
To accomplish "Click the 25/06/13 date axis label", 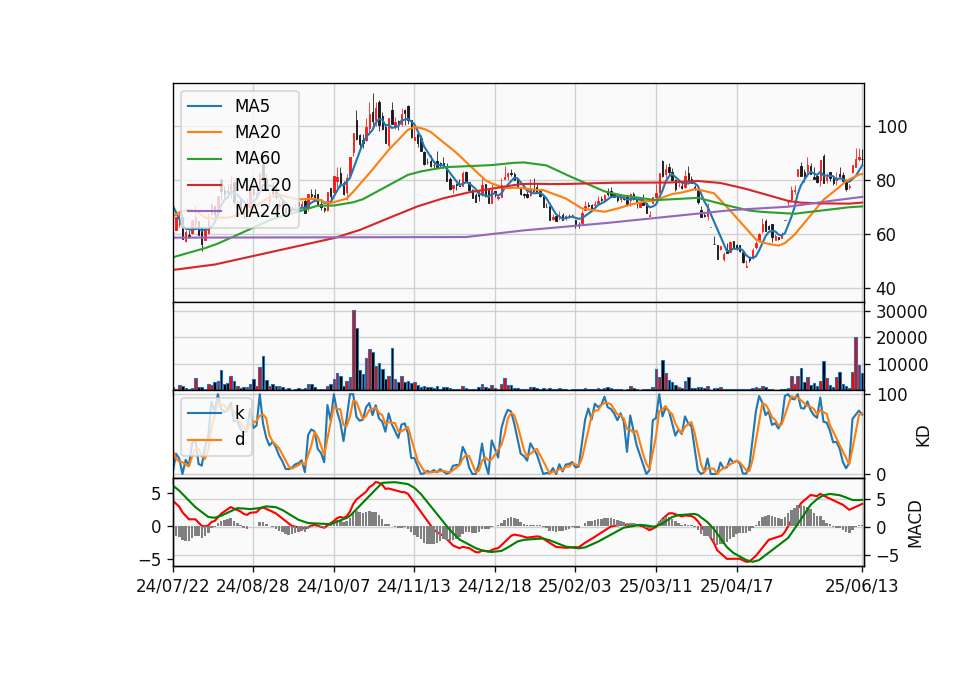I will [861, 586].
